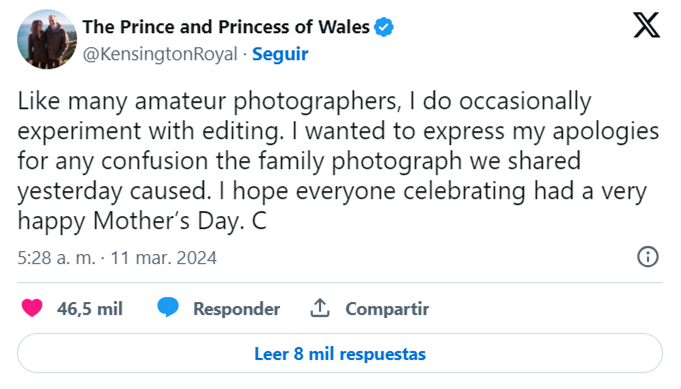Image resolution: width=681 pixels, height=389 pixels.
Task: Open the X logo link
Action: point(646,25)
